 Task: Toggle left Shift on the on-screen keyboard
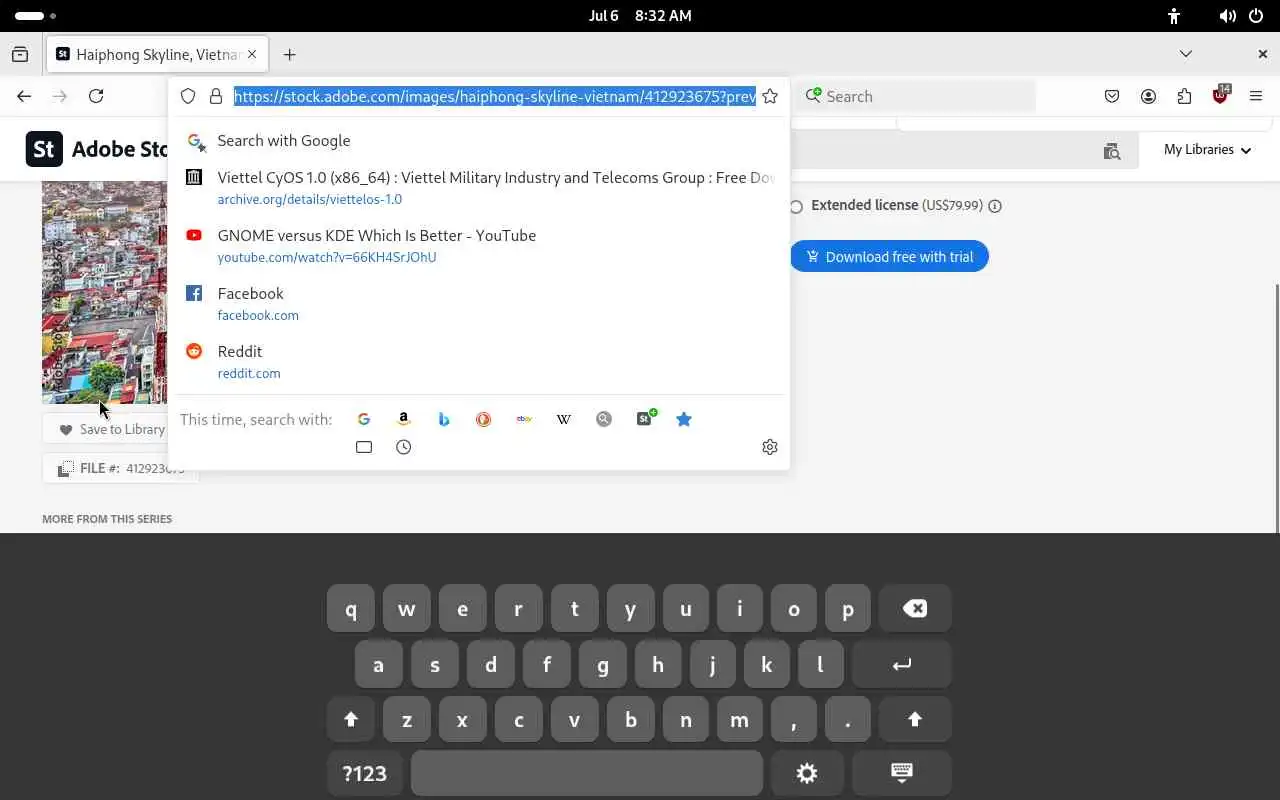click(351, 719)
